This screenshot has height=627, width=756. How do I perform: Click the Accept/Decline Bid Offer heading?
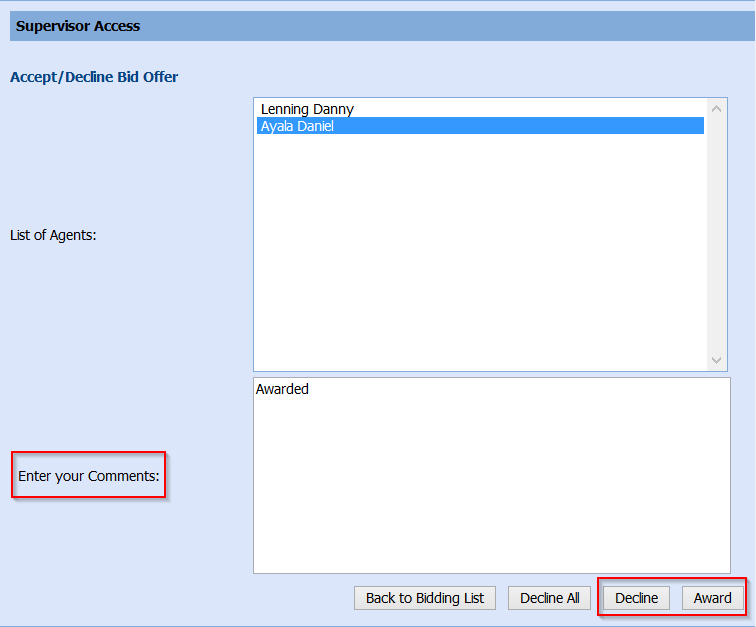click(94, 76)
